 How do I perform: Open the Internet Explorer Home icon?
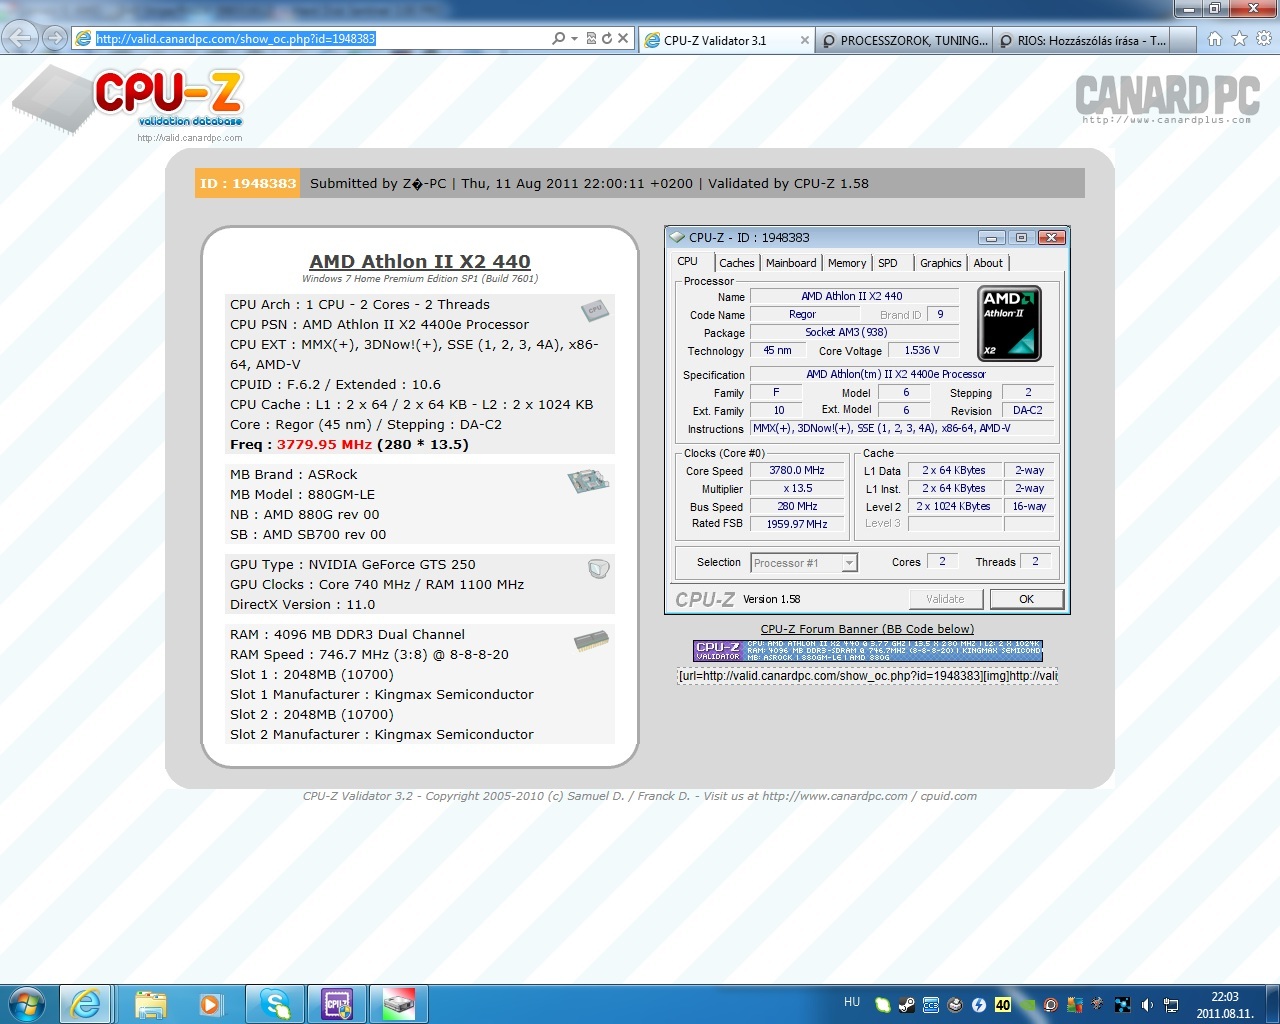pyautogui.click(x=1215, y=39)
